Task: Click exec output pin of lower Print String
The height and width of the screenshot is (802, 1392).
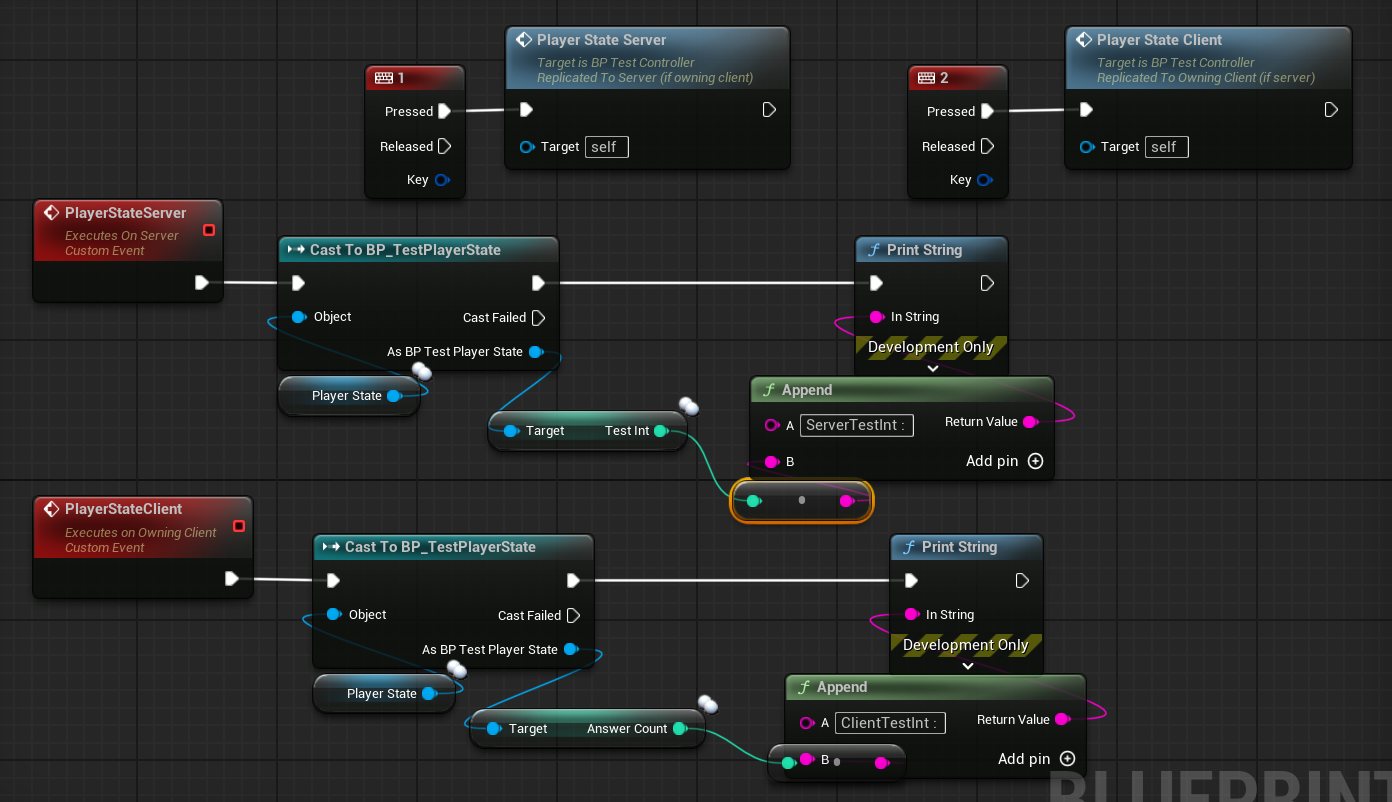Action: (1022, 580)
